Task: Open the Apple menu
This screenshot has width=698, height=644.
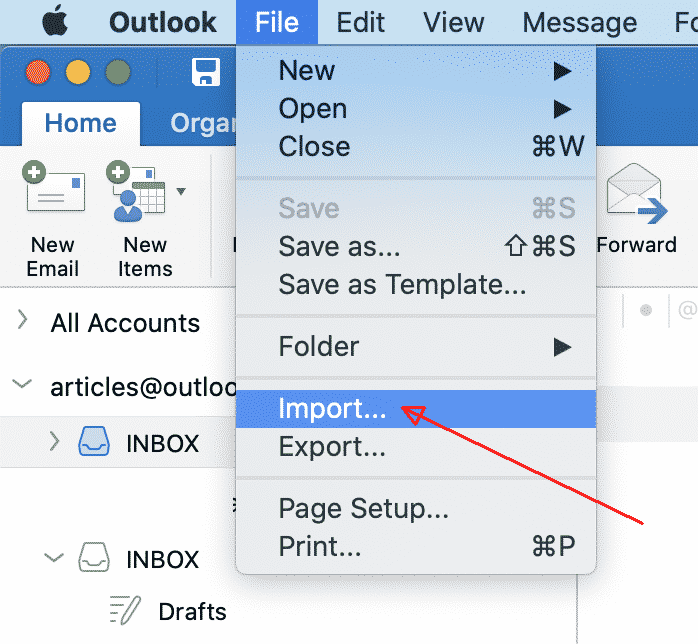Action: (x=55, y=22)
